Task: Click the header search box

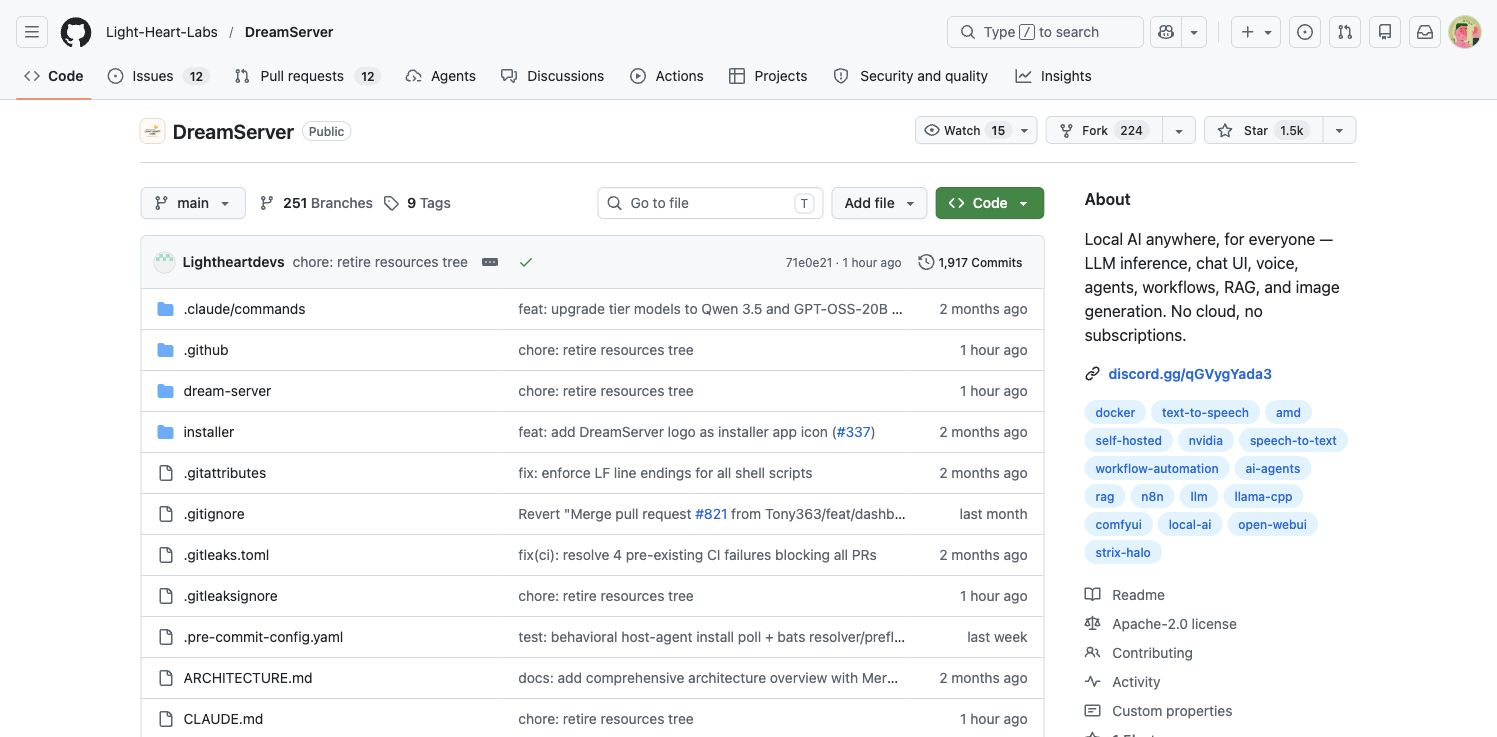Action: (1045, 32)
